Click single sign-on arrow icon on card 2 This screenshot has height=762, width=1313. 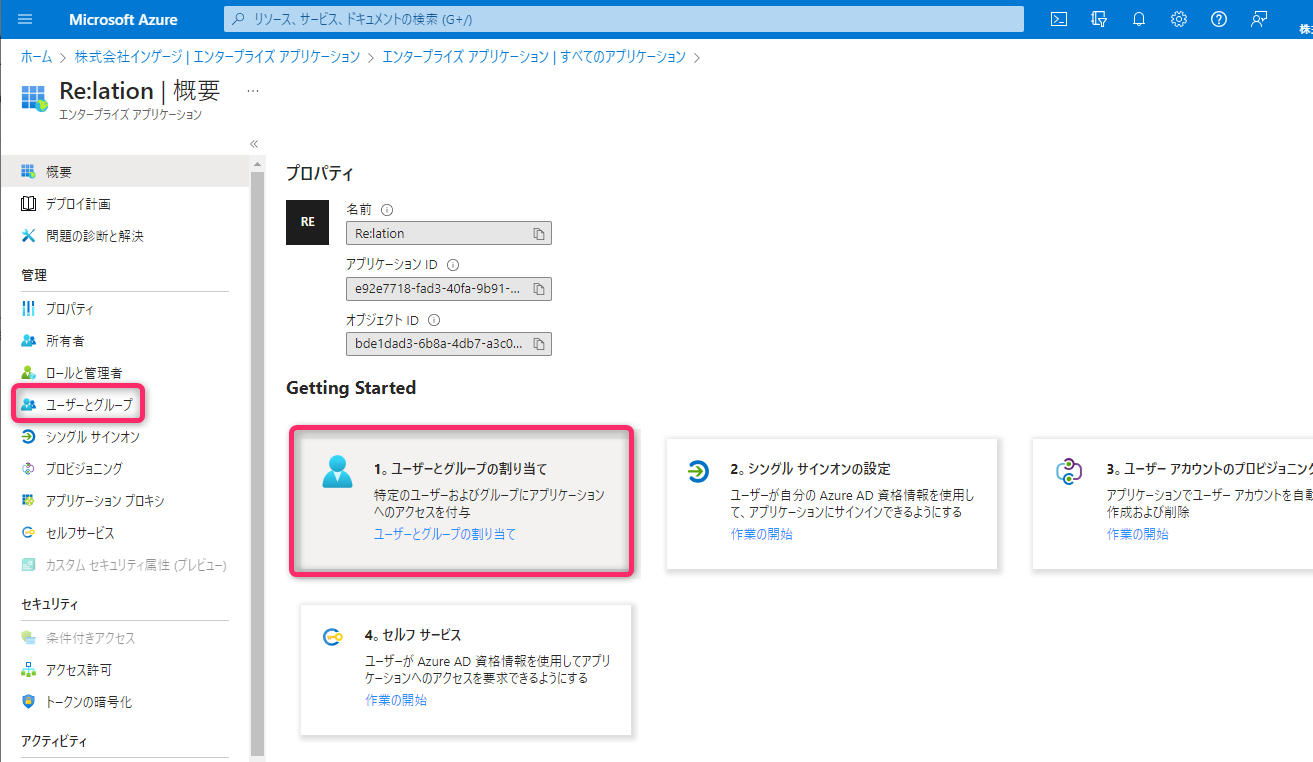point(698,471)
